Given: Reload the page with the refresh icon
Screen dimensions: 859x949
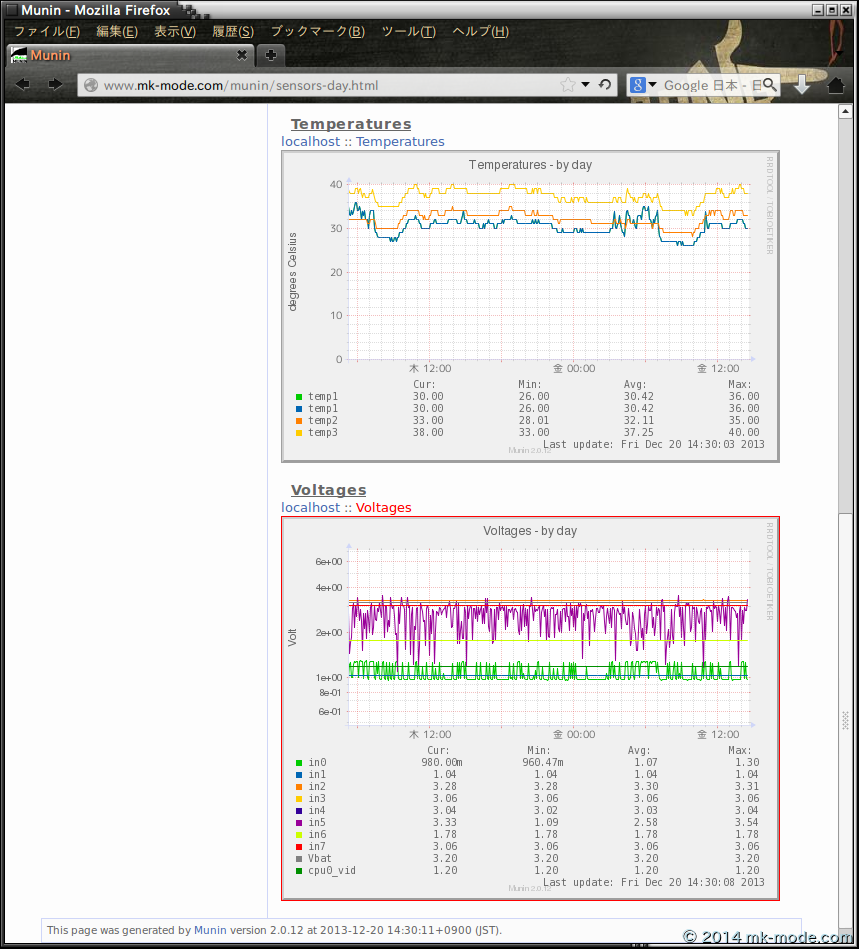Looking at the screenshot, I should pos(605,85).
